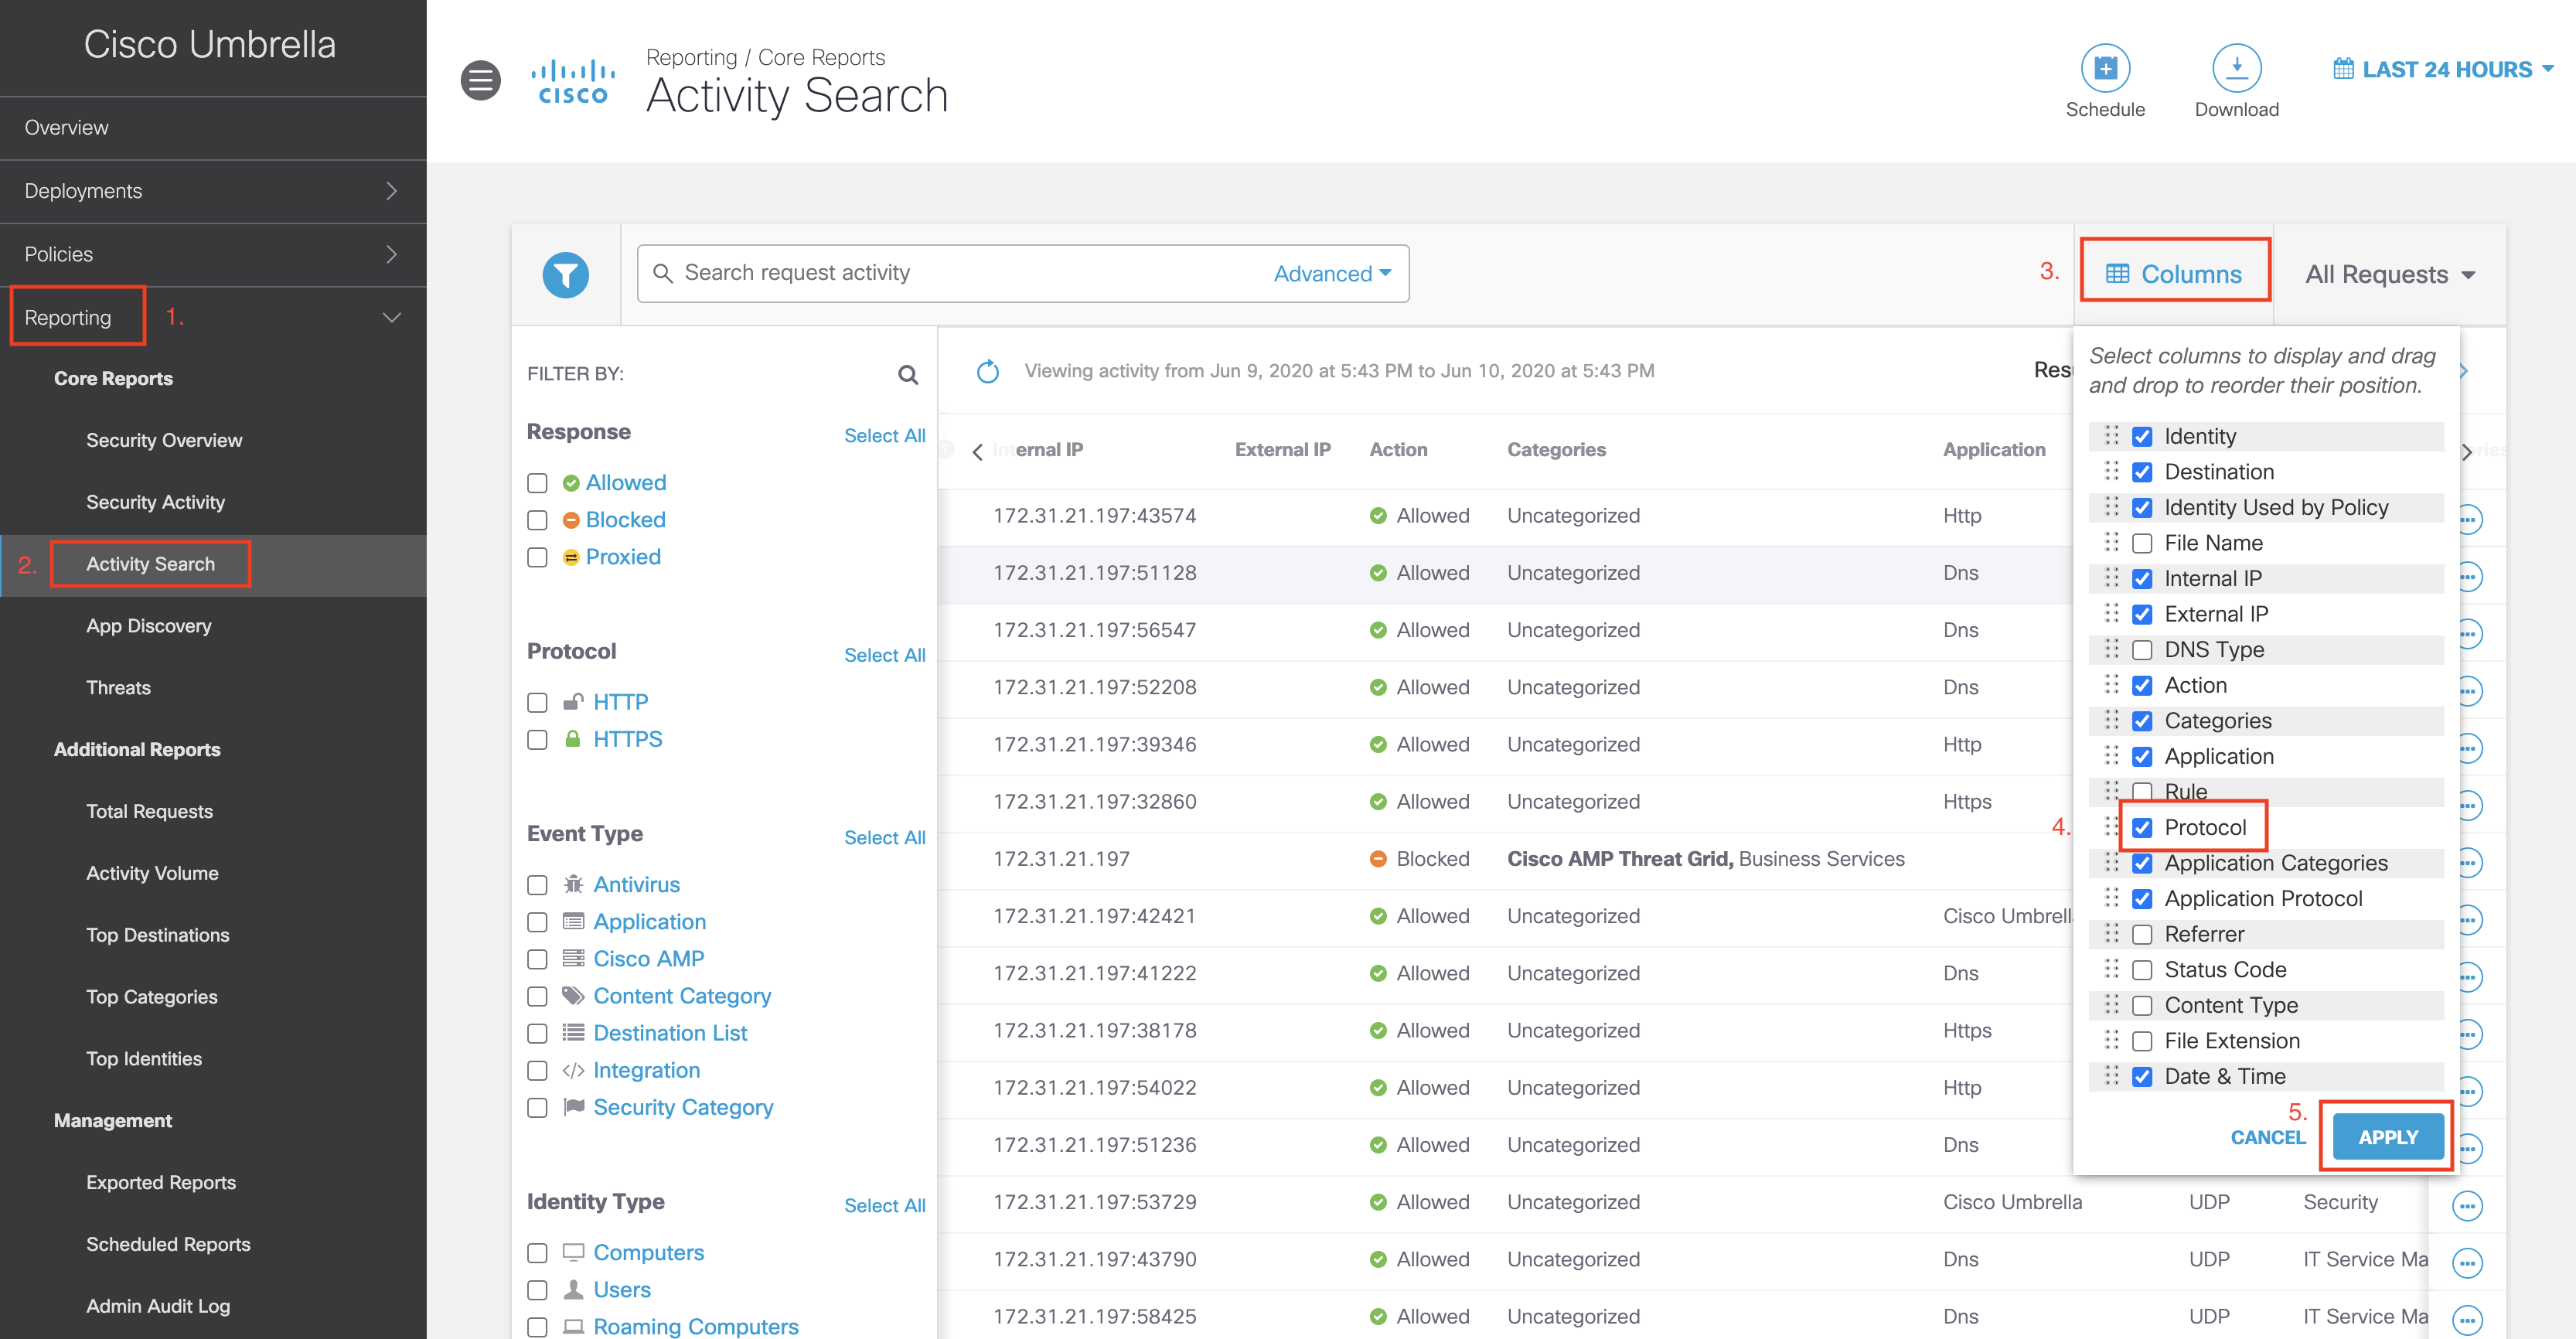The height and width of the screenshot is (1339, 2576).
Task: Enable the Status Code column checkbox
Action: coord(2141,970)
